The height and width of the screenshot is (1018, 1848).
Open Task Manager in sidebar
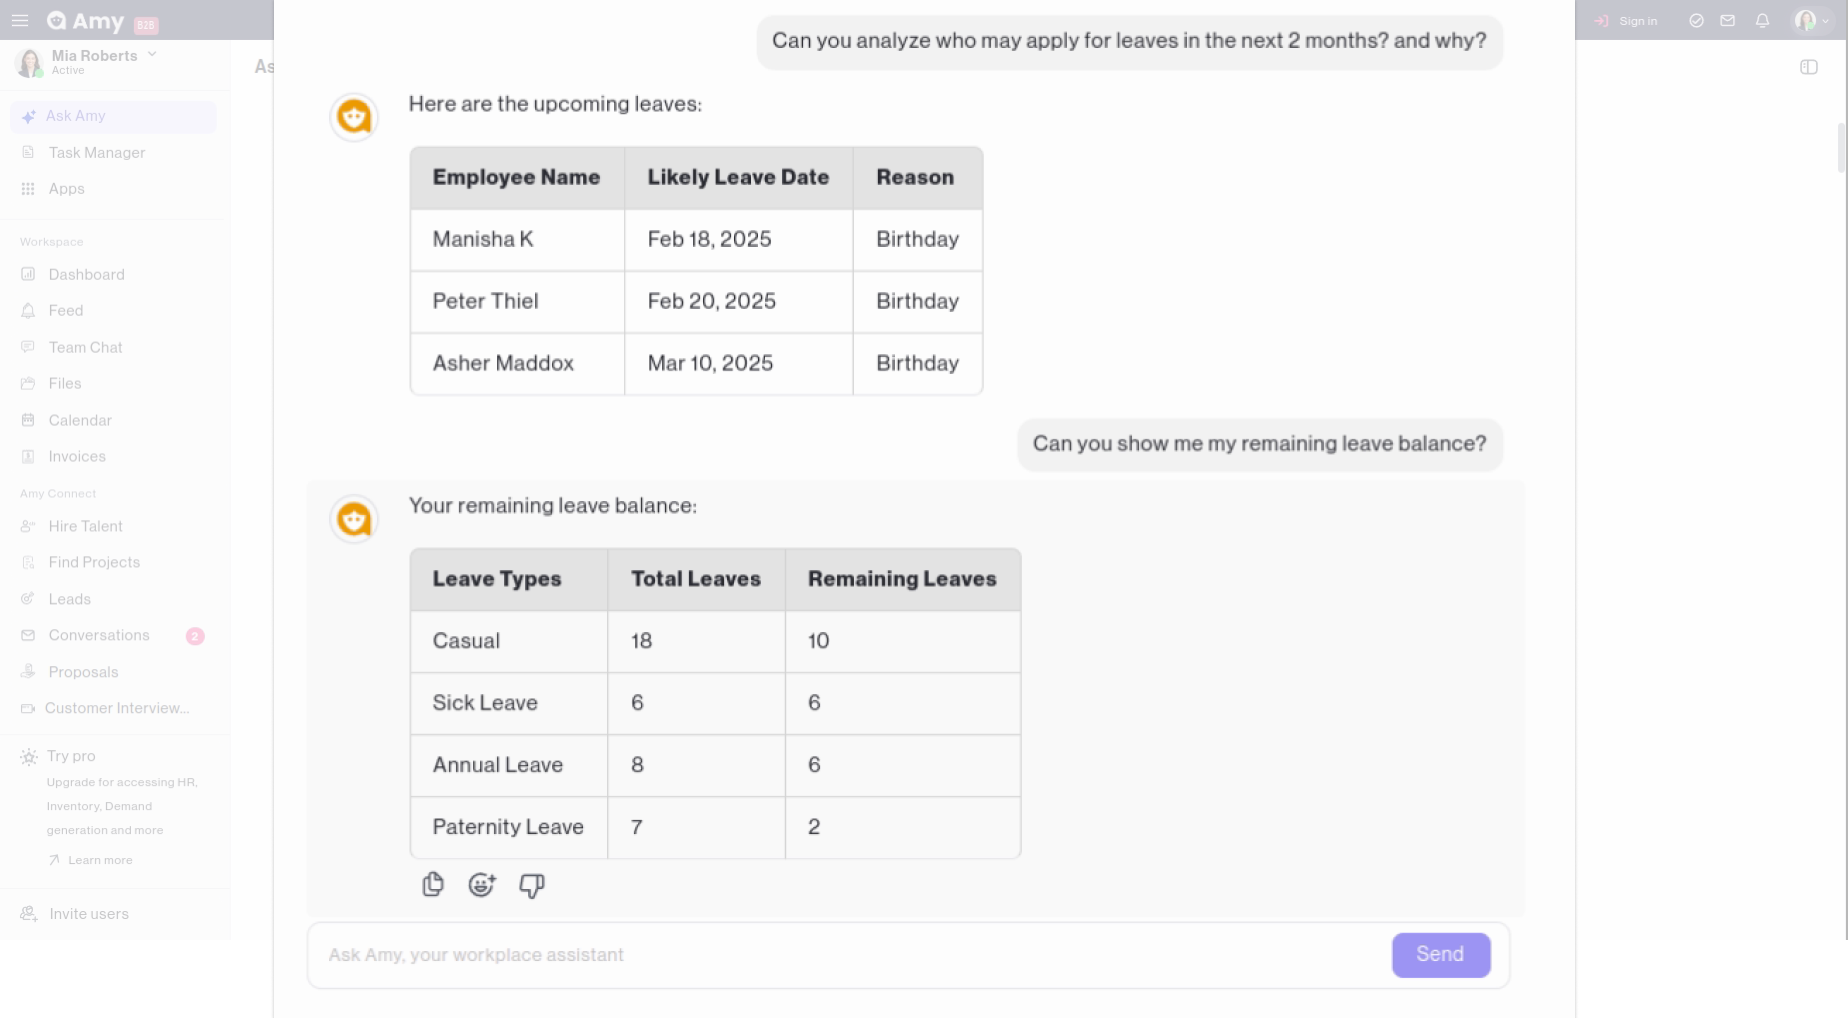click(x=97, y=152)
